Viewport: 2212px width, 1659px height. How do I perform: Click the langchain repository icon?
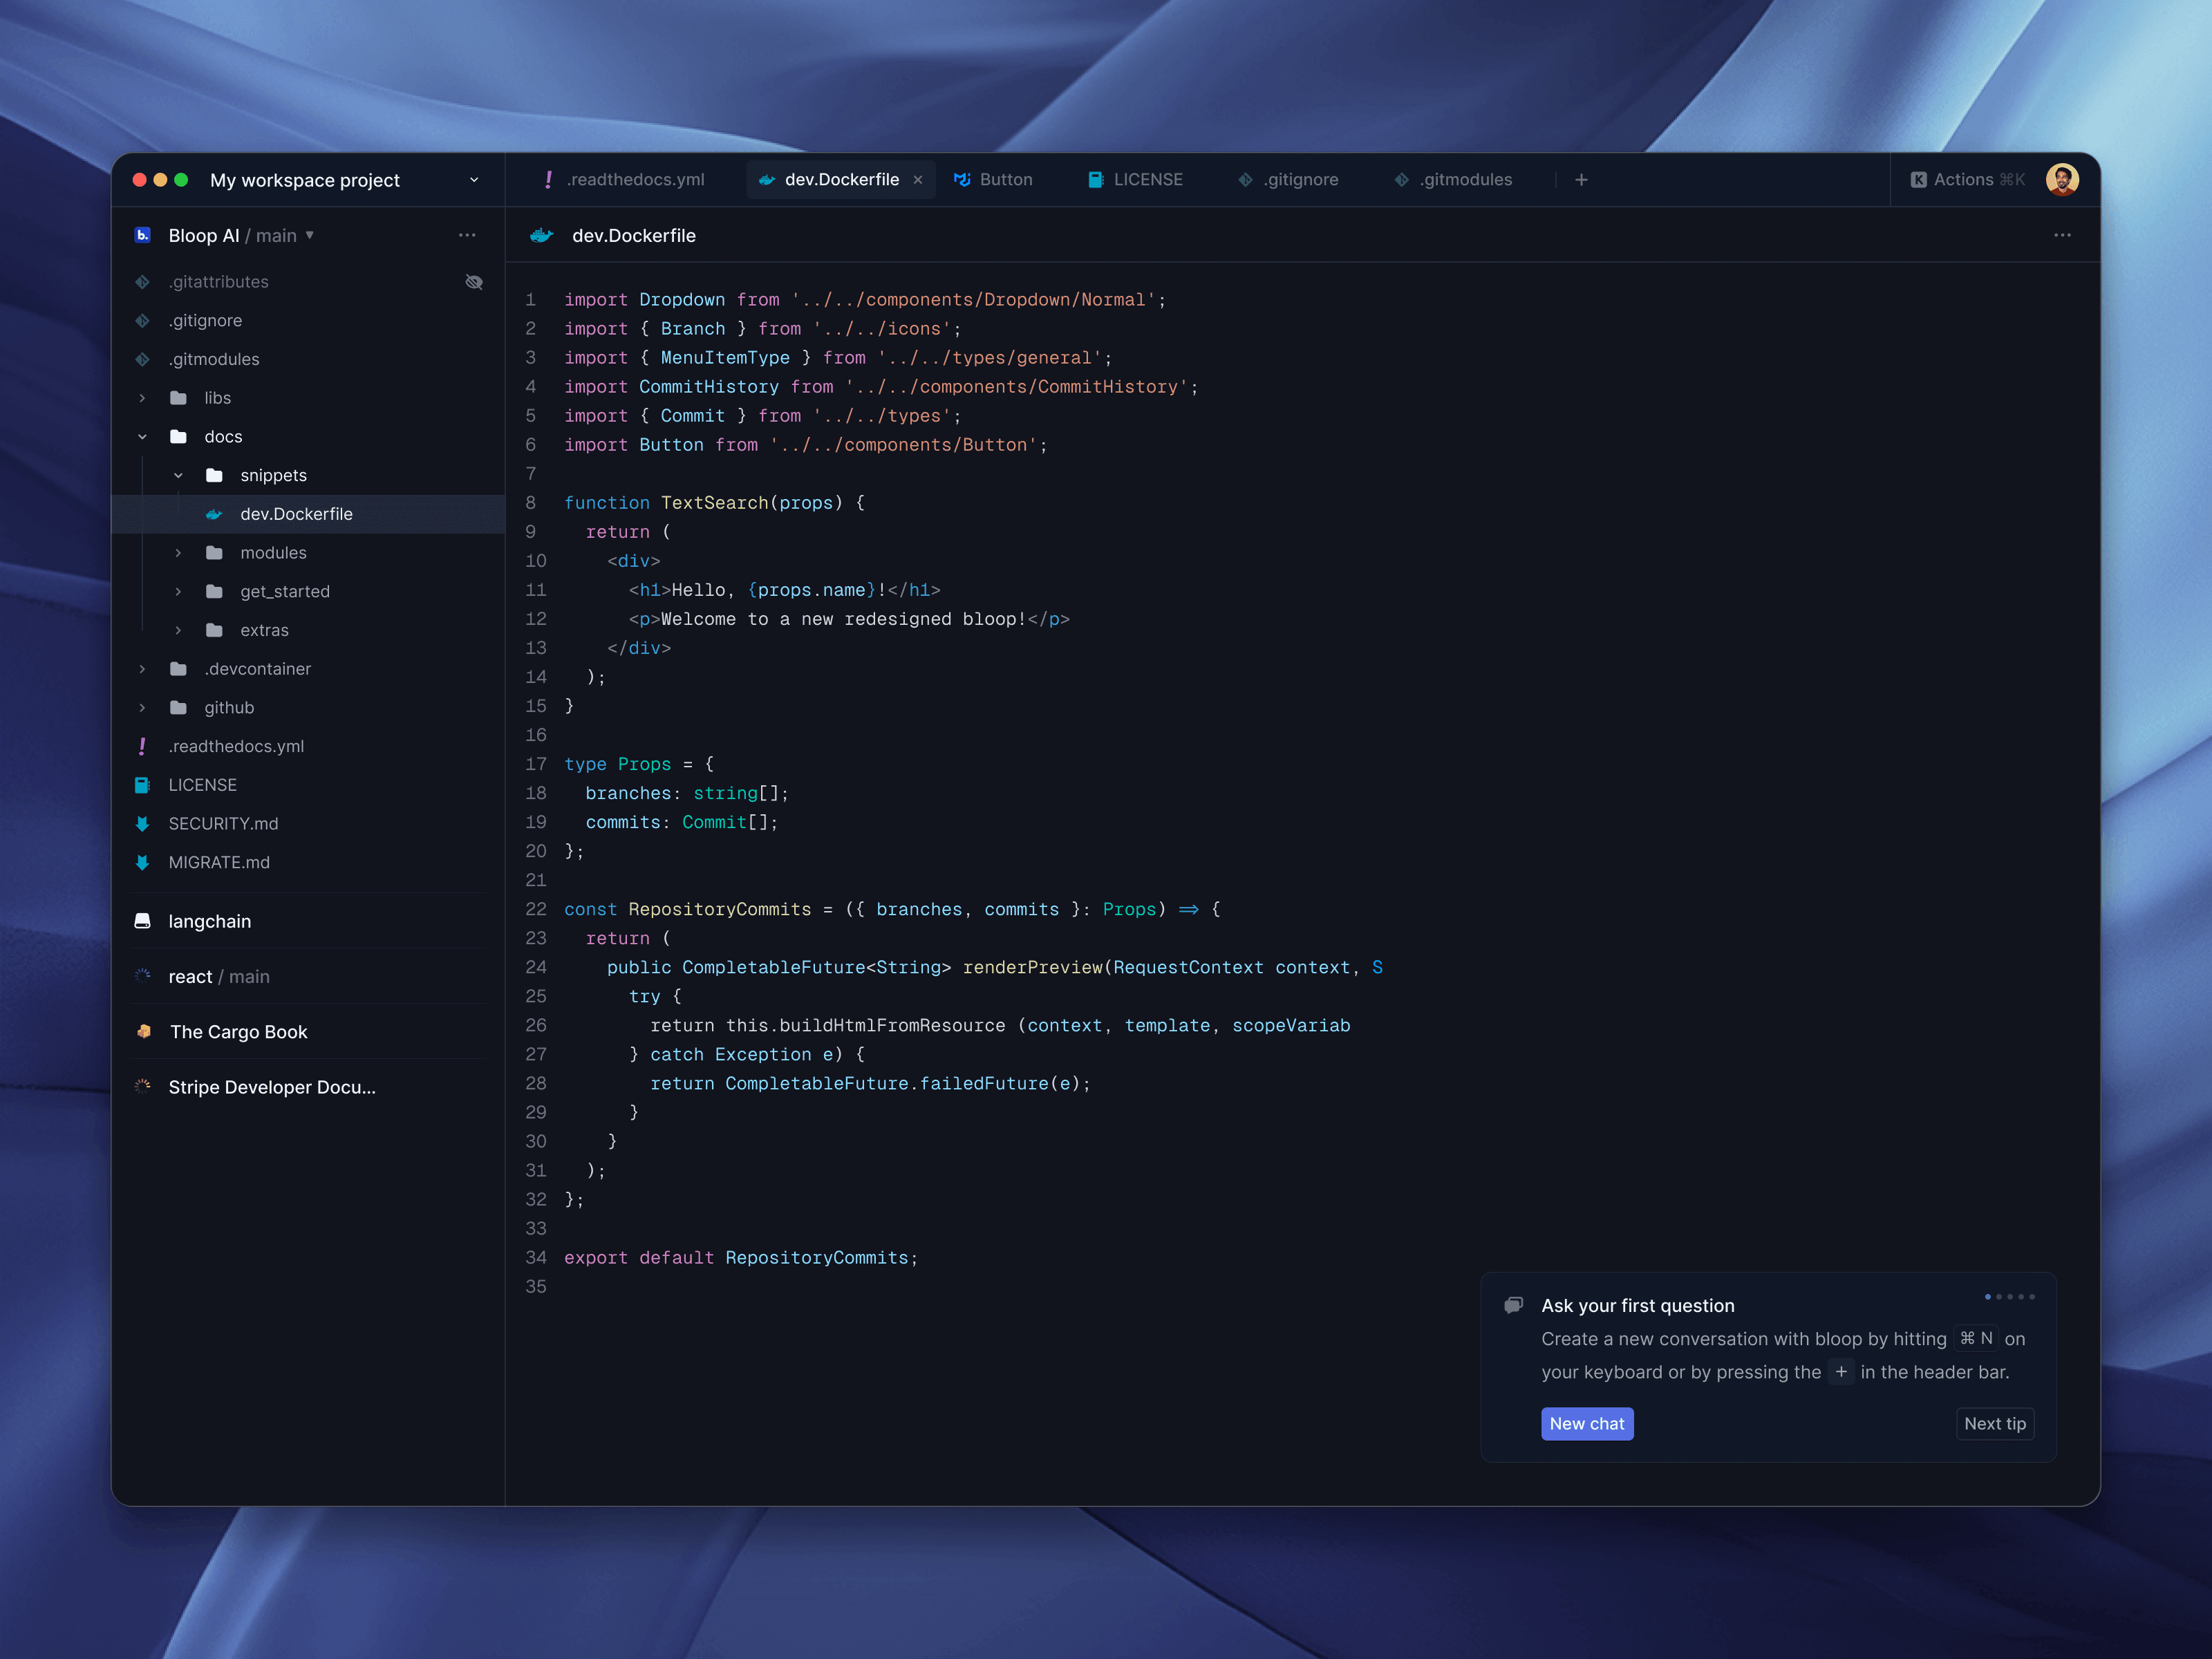click(143, 921)
